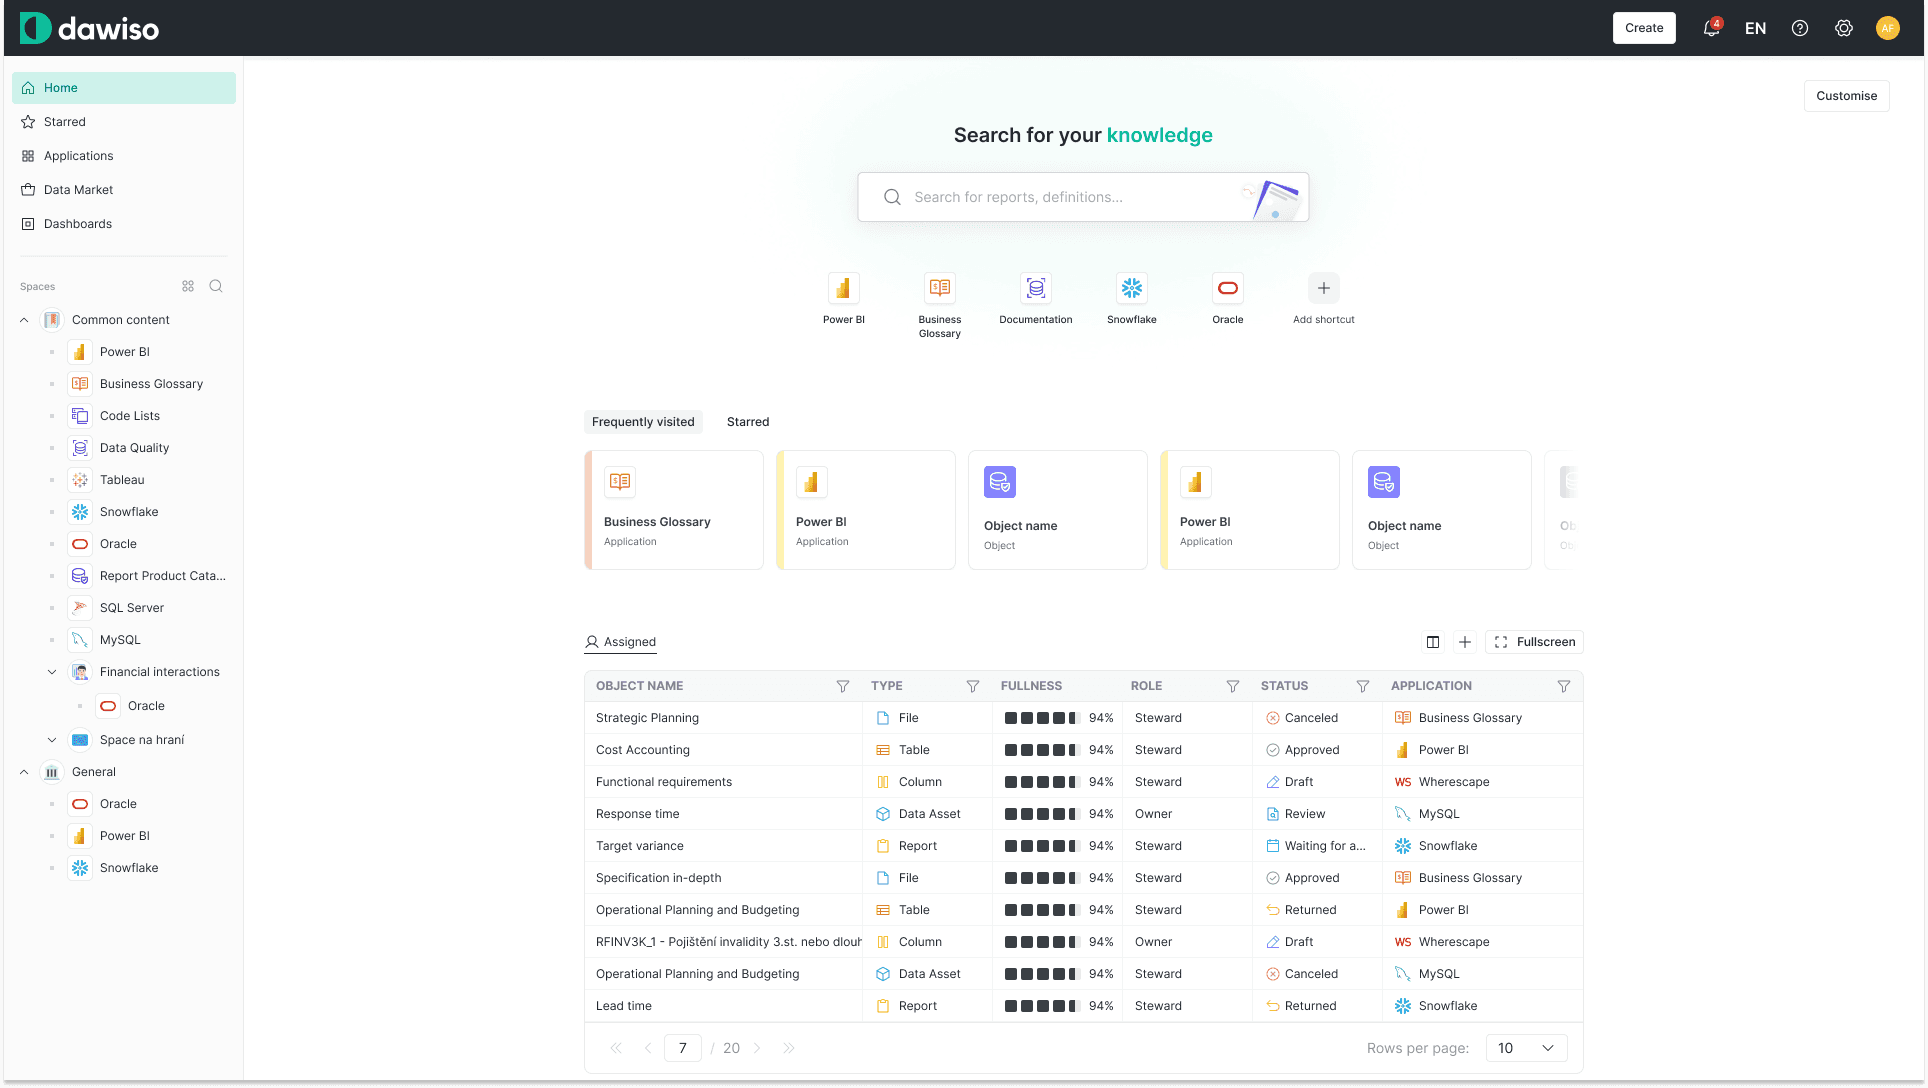The width and height of the screenshot is (1928, 1088).
Task: Filter the Application column
Action: click(x=1564, y=686)
